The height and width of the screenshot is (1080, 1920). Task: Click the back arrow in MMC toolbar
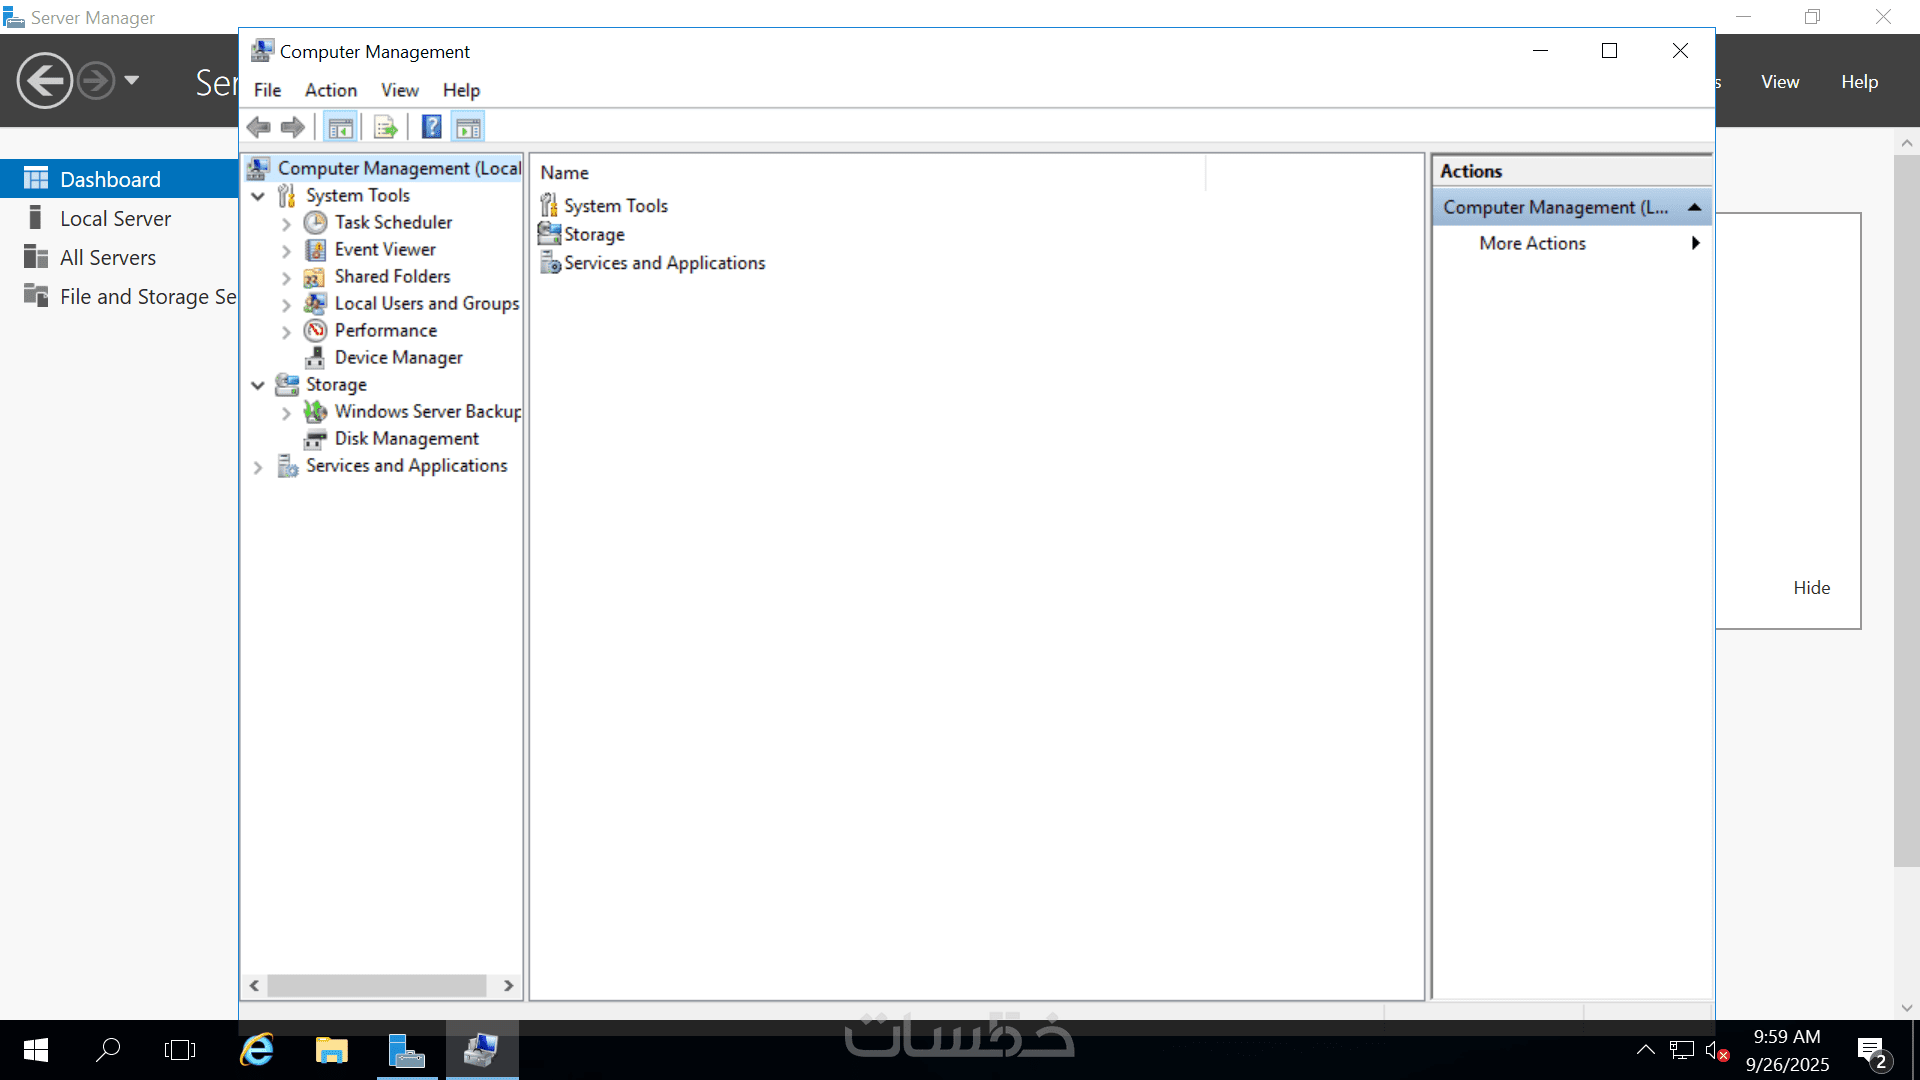tap(259, 127)
